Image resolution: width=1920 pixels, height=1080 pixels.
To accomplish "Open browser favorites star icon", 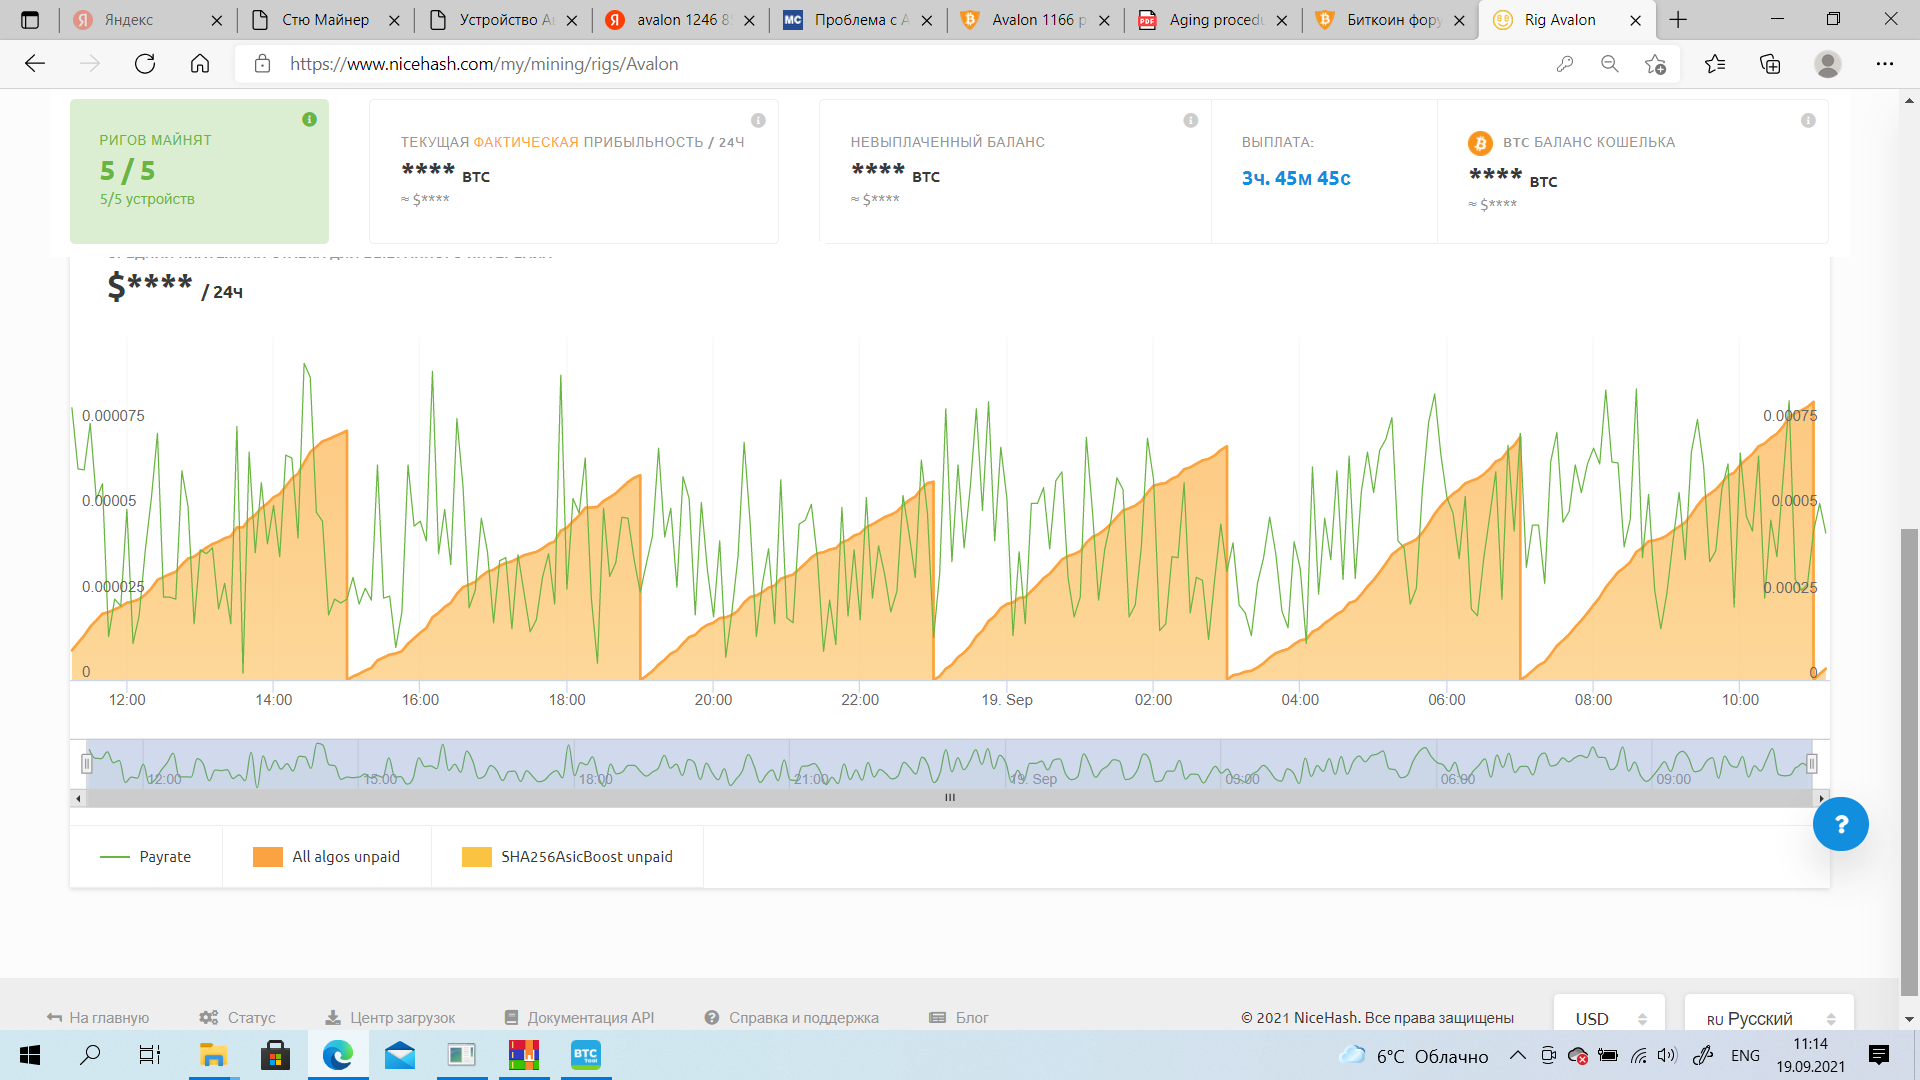I will 1714,64.
